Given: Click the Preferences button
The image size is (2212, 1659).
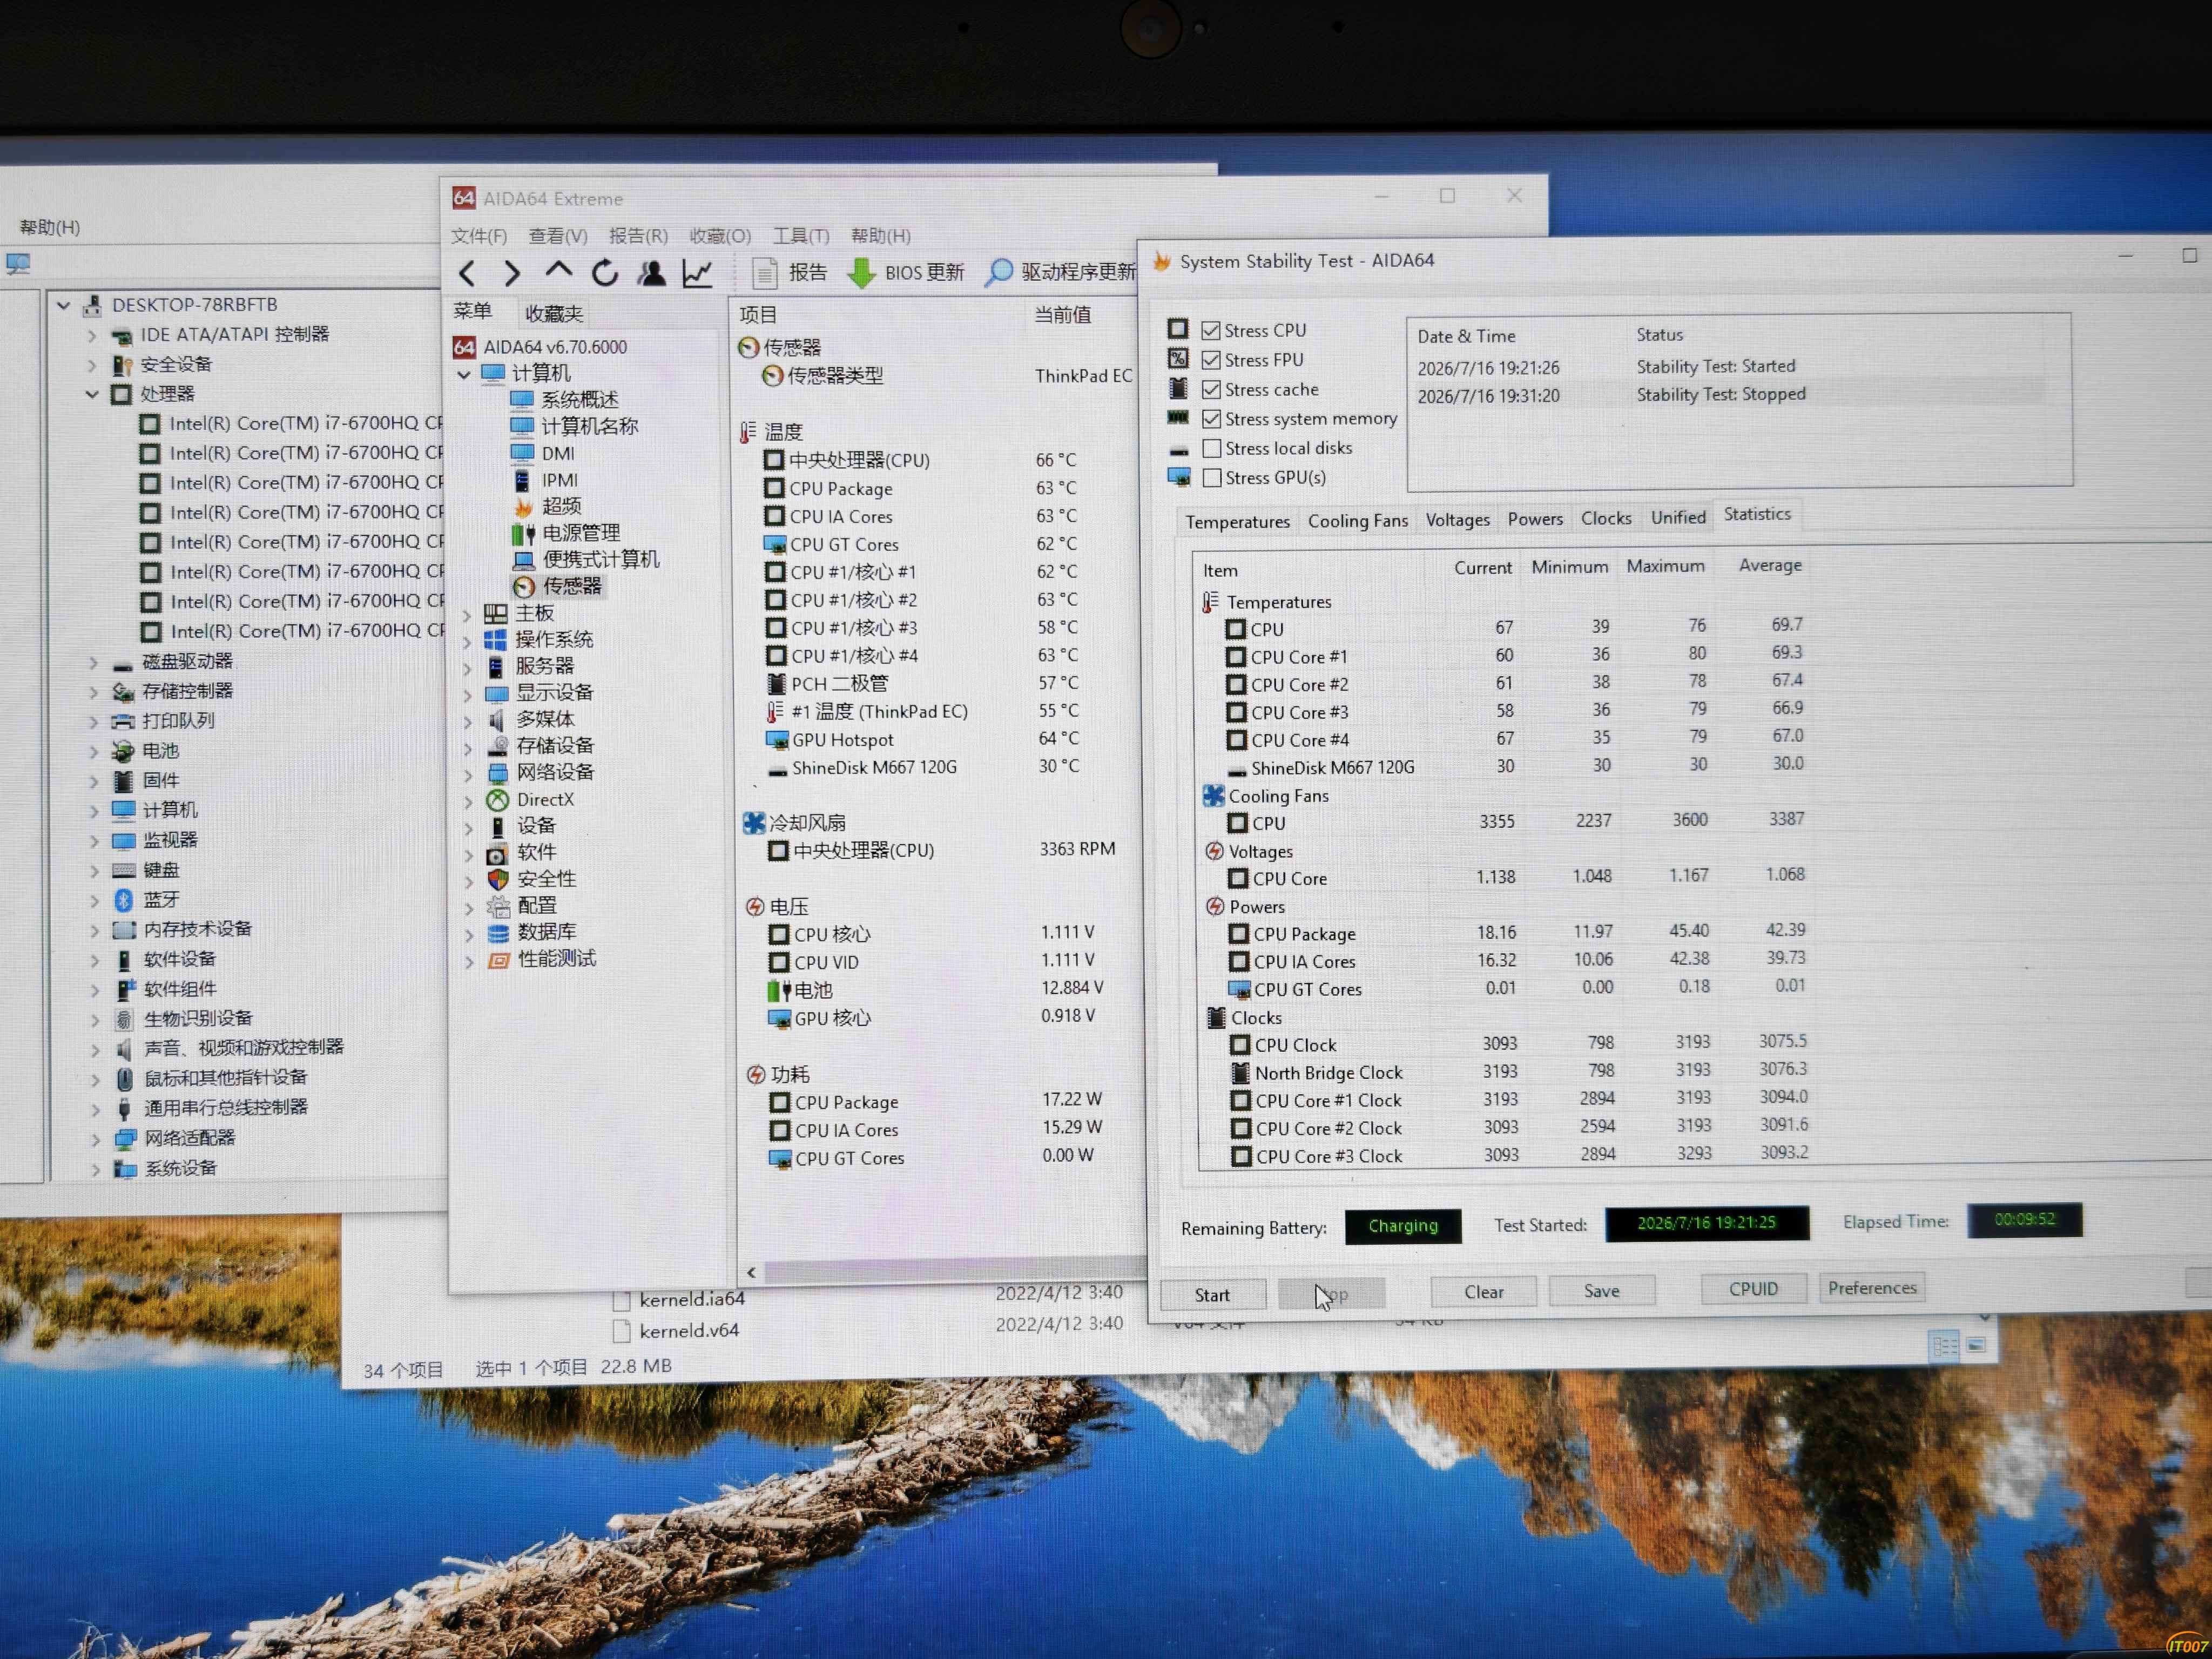Looking at the screenshot, I should pos(1872,1288).
